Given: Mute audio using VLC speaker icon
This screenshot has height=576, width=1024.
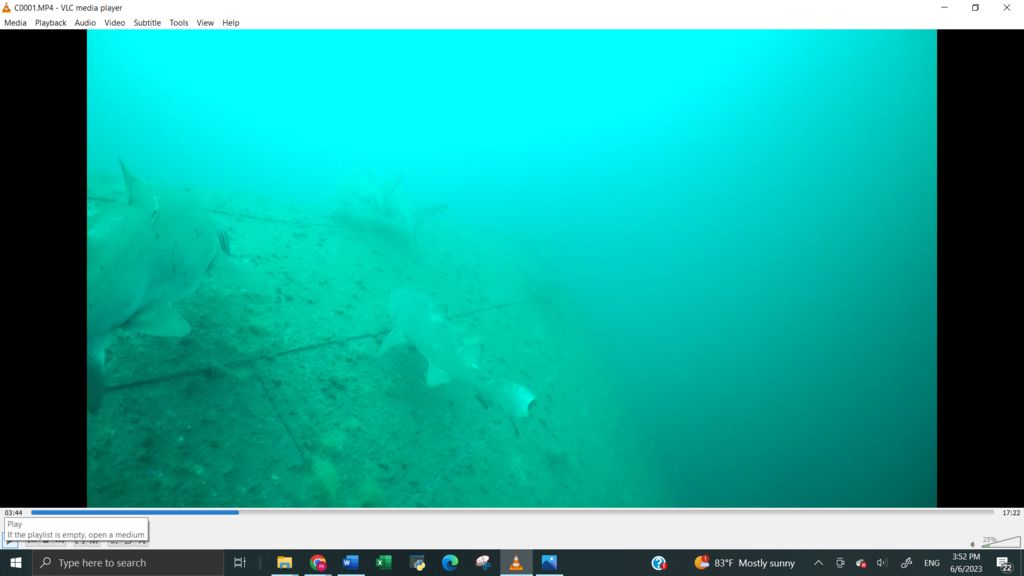Looking at the screenshot, I should [x=973, y=544].
